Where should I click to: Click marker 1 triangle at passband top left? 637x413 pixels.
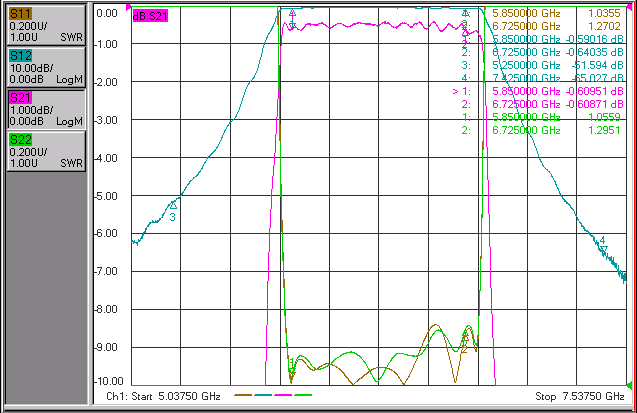(x=292, y=13)
